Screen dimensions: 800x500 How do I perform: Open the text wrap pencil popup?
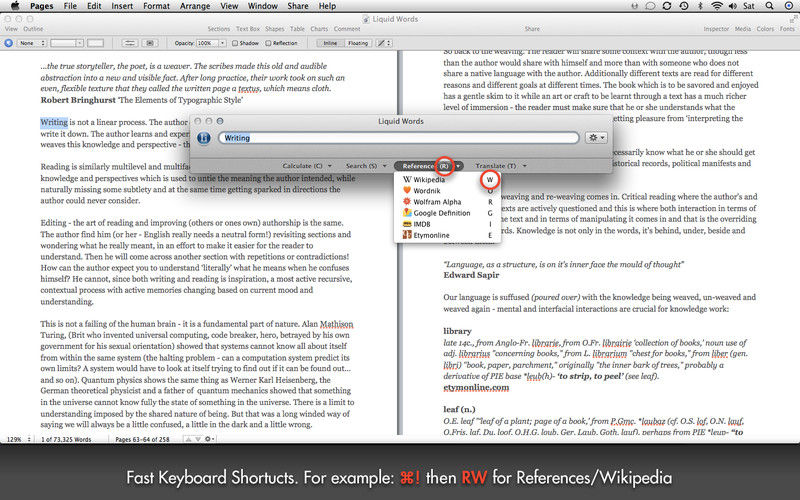(384, 43)
